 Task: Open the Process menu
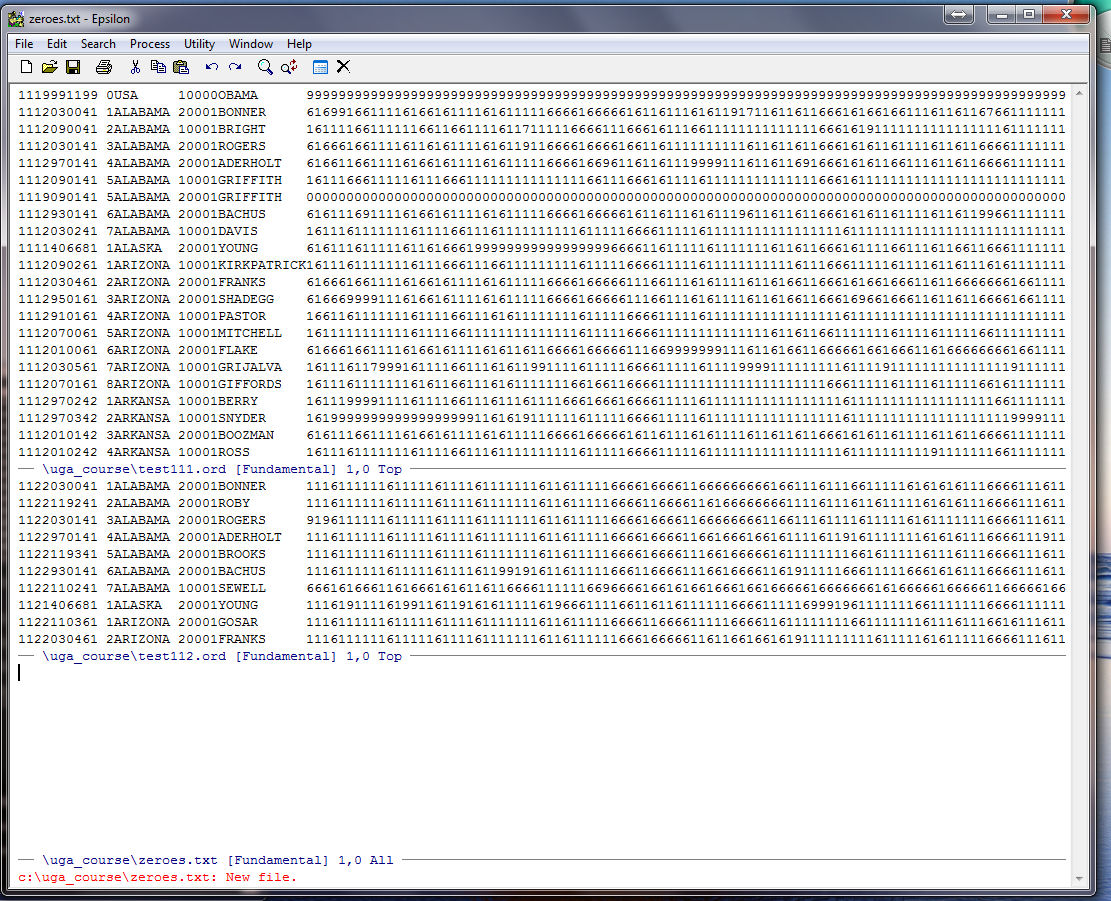150,44
